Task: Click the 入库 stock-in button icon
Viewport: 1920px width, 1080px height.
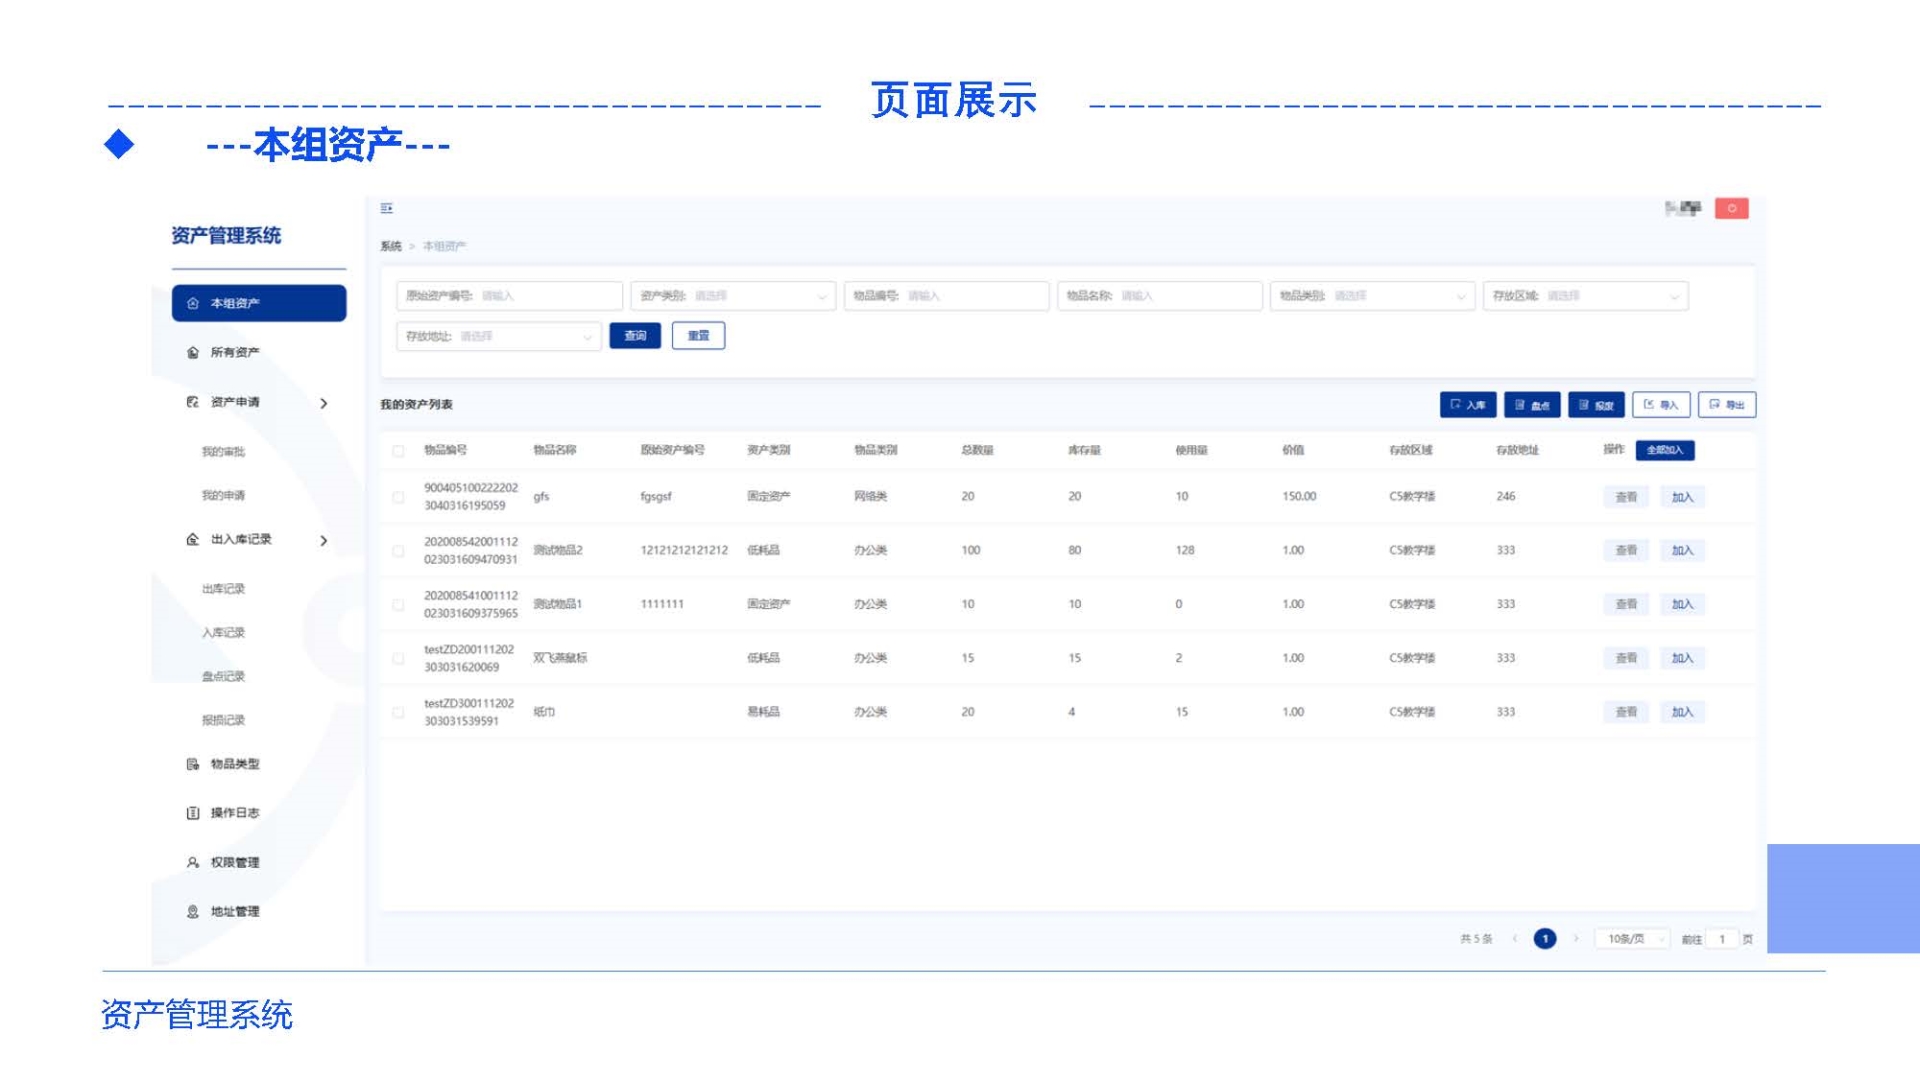Action: 1455,405
